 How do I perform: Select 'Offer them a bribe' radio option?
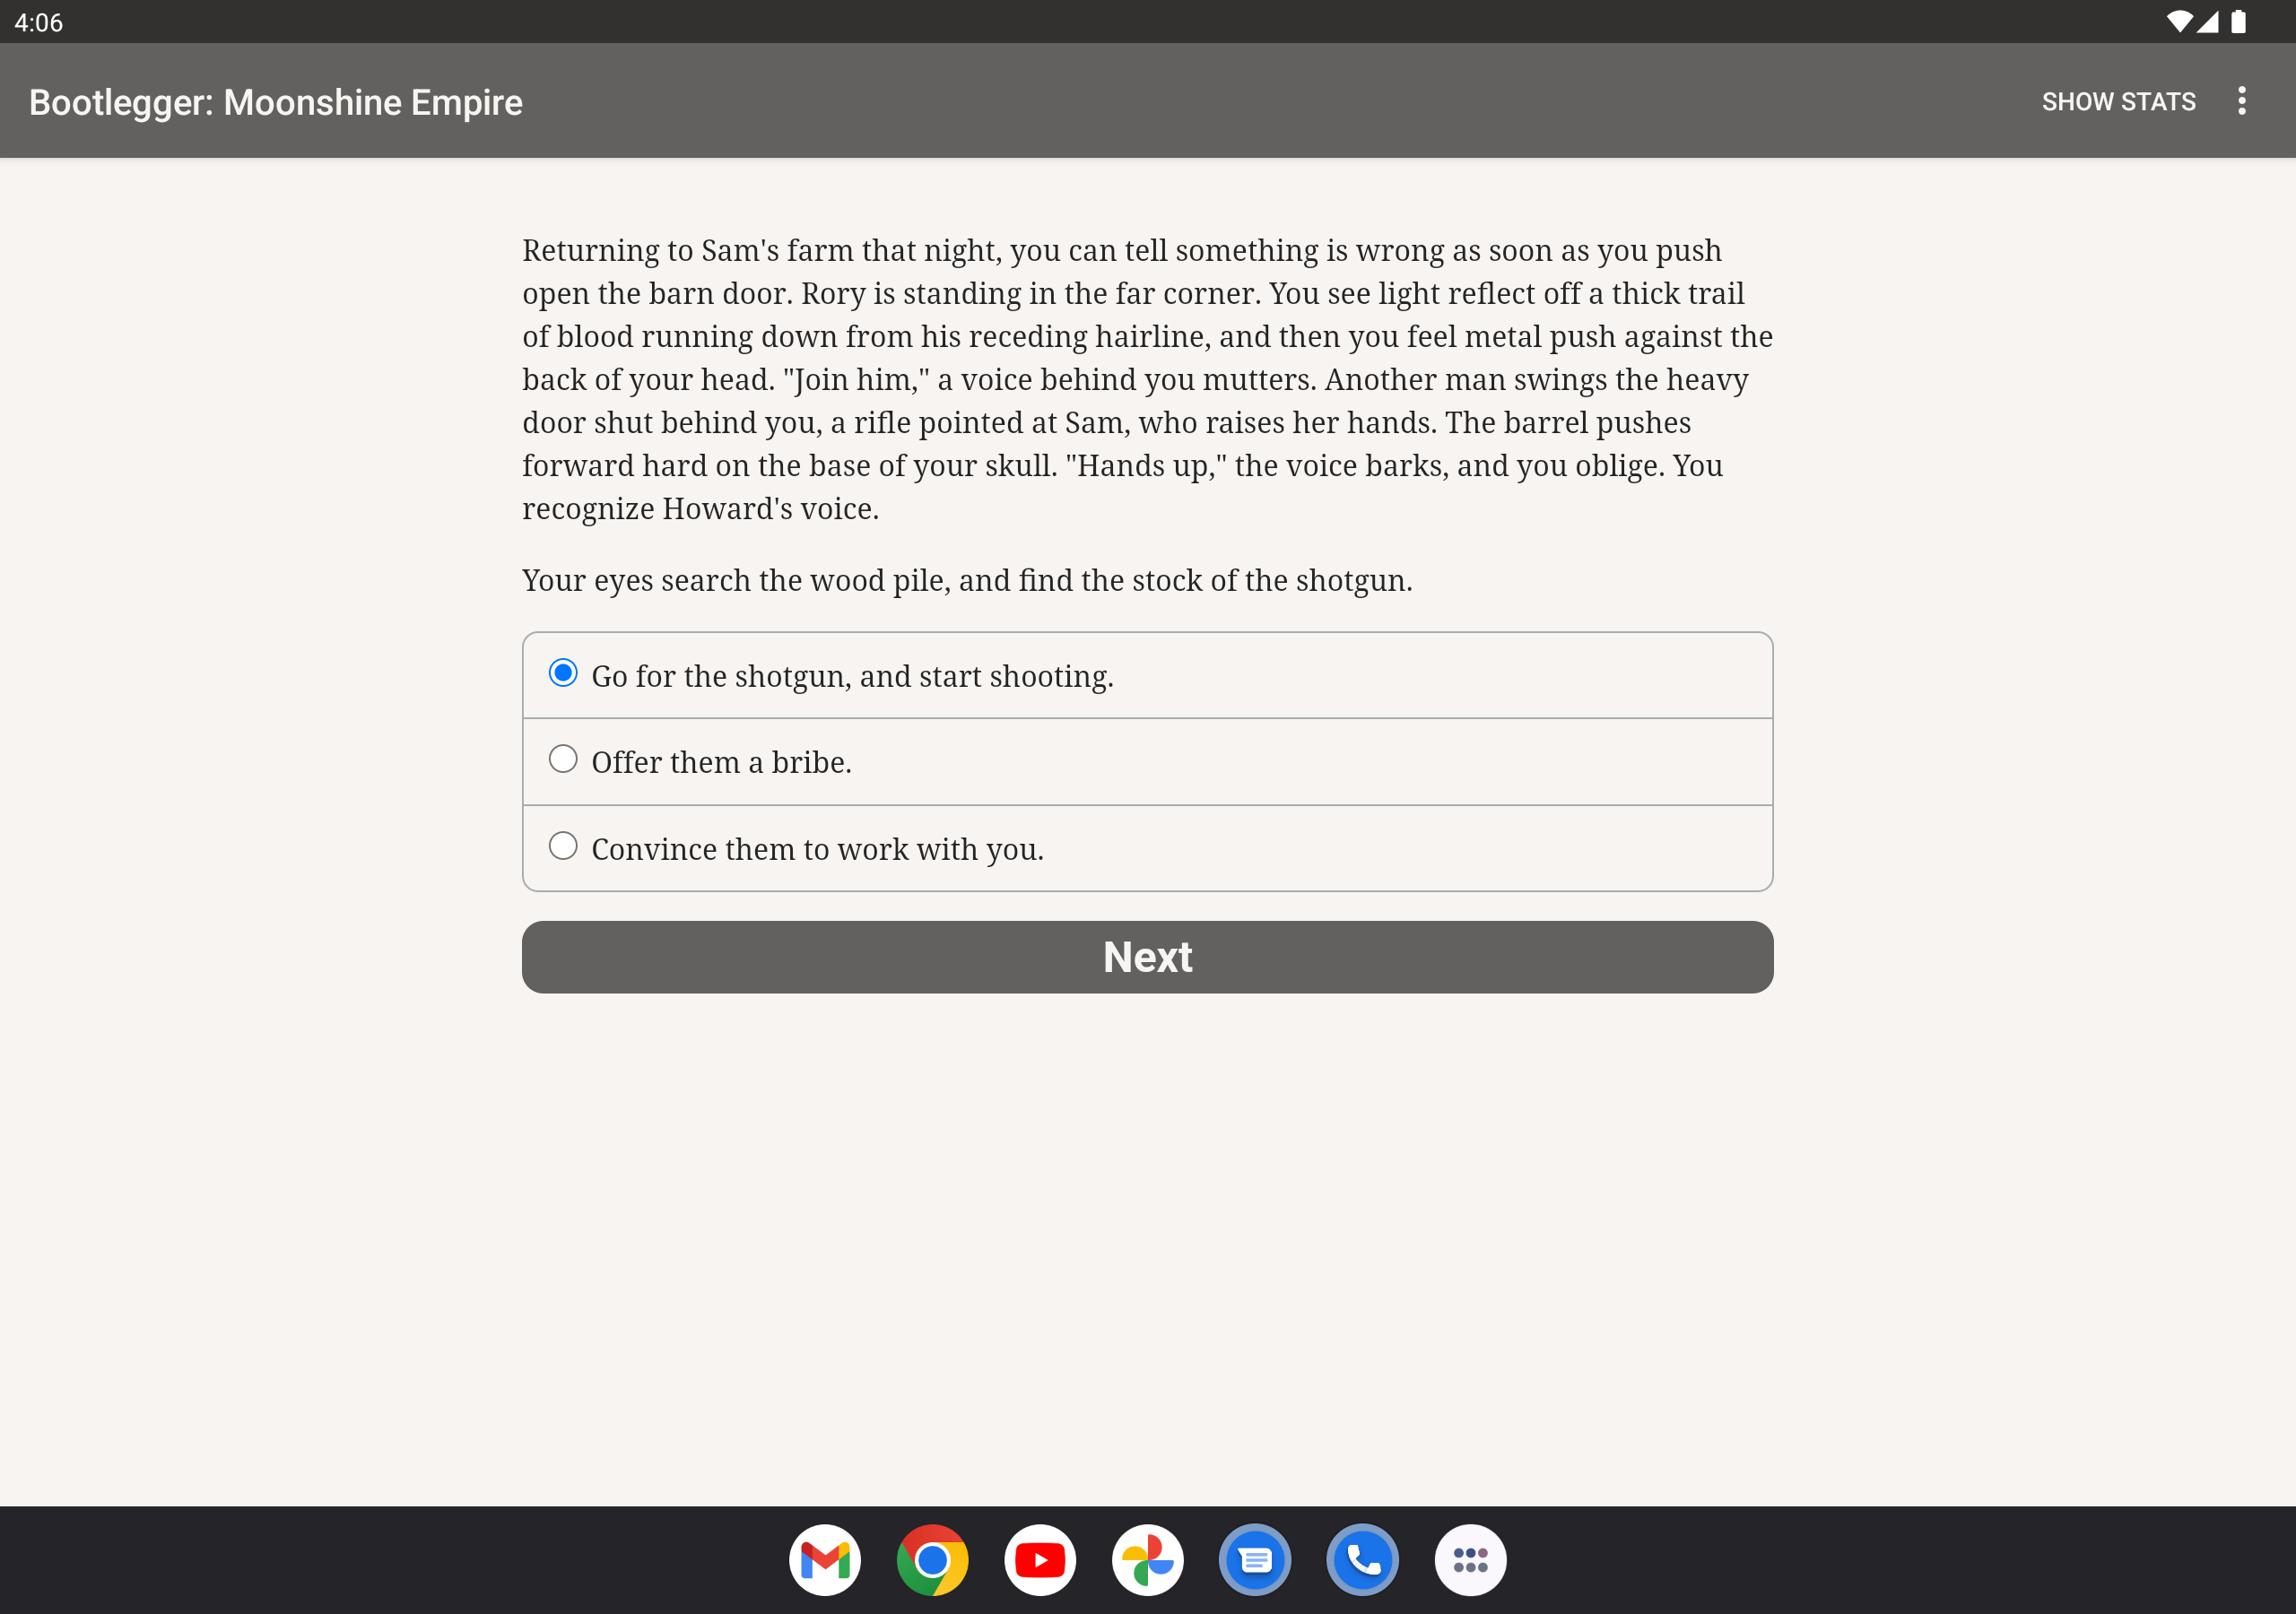coord(1147,761)
